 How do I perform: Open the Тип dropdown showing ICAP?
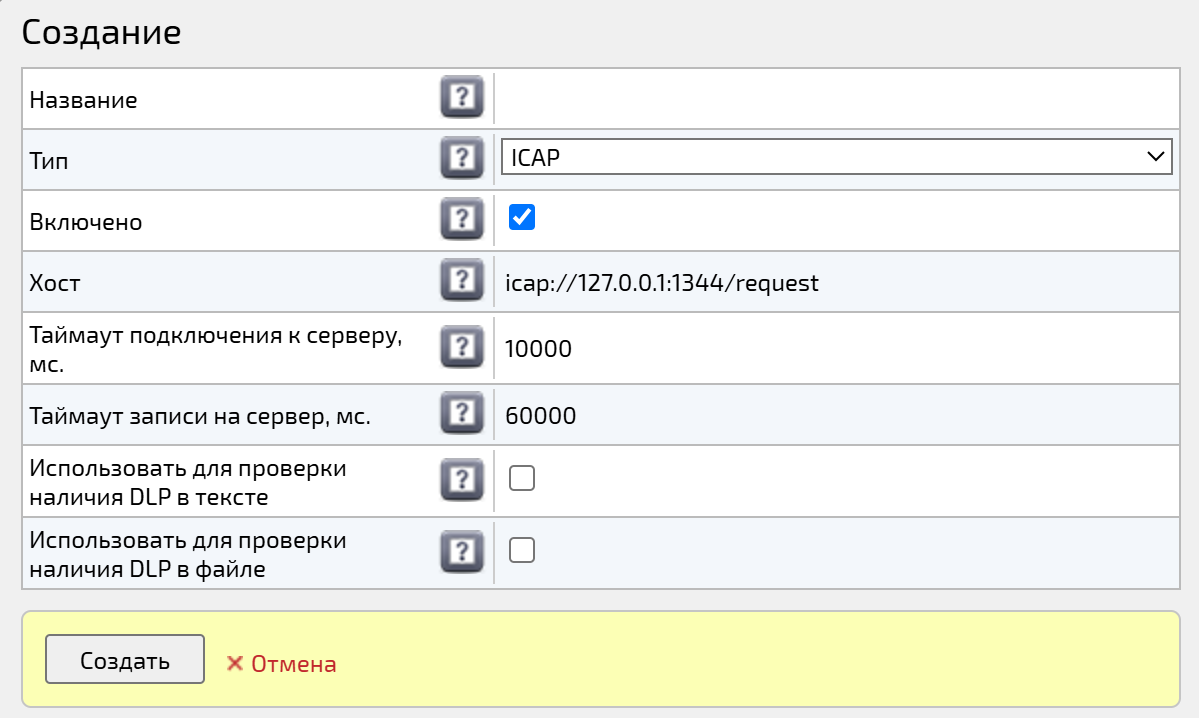836,157
